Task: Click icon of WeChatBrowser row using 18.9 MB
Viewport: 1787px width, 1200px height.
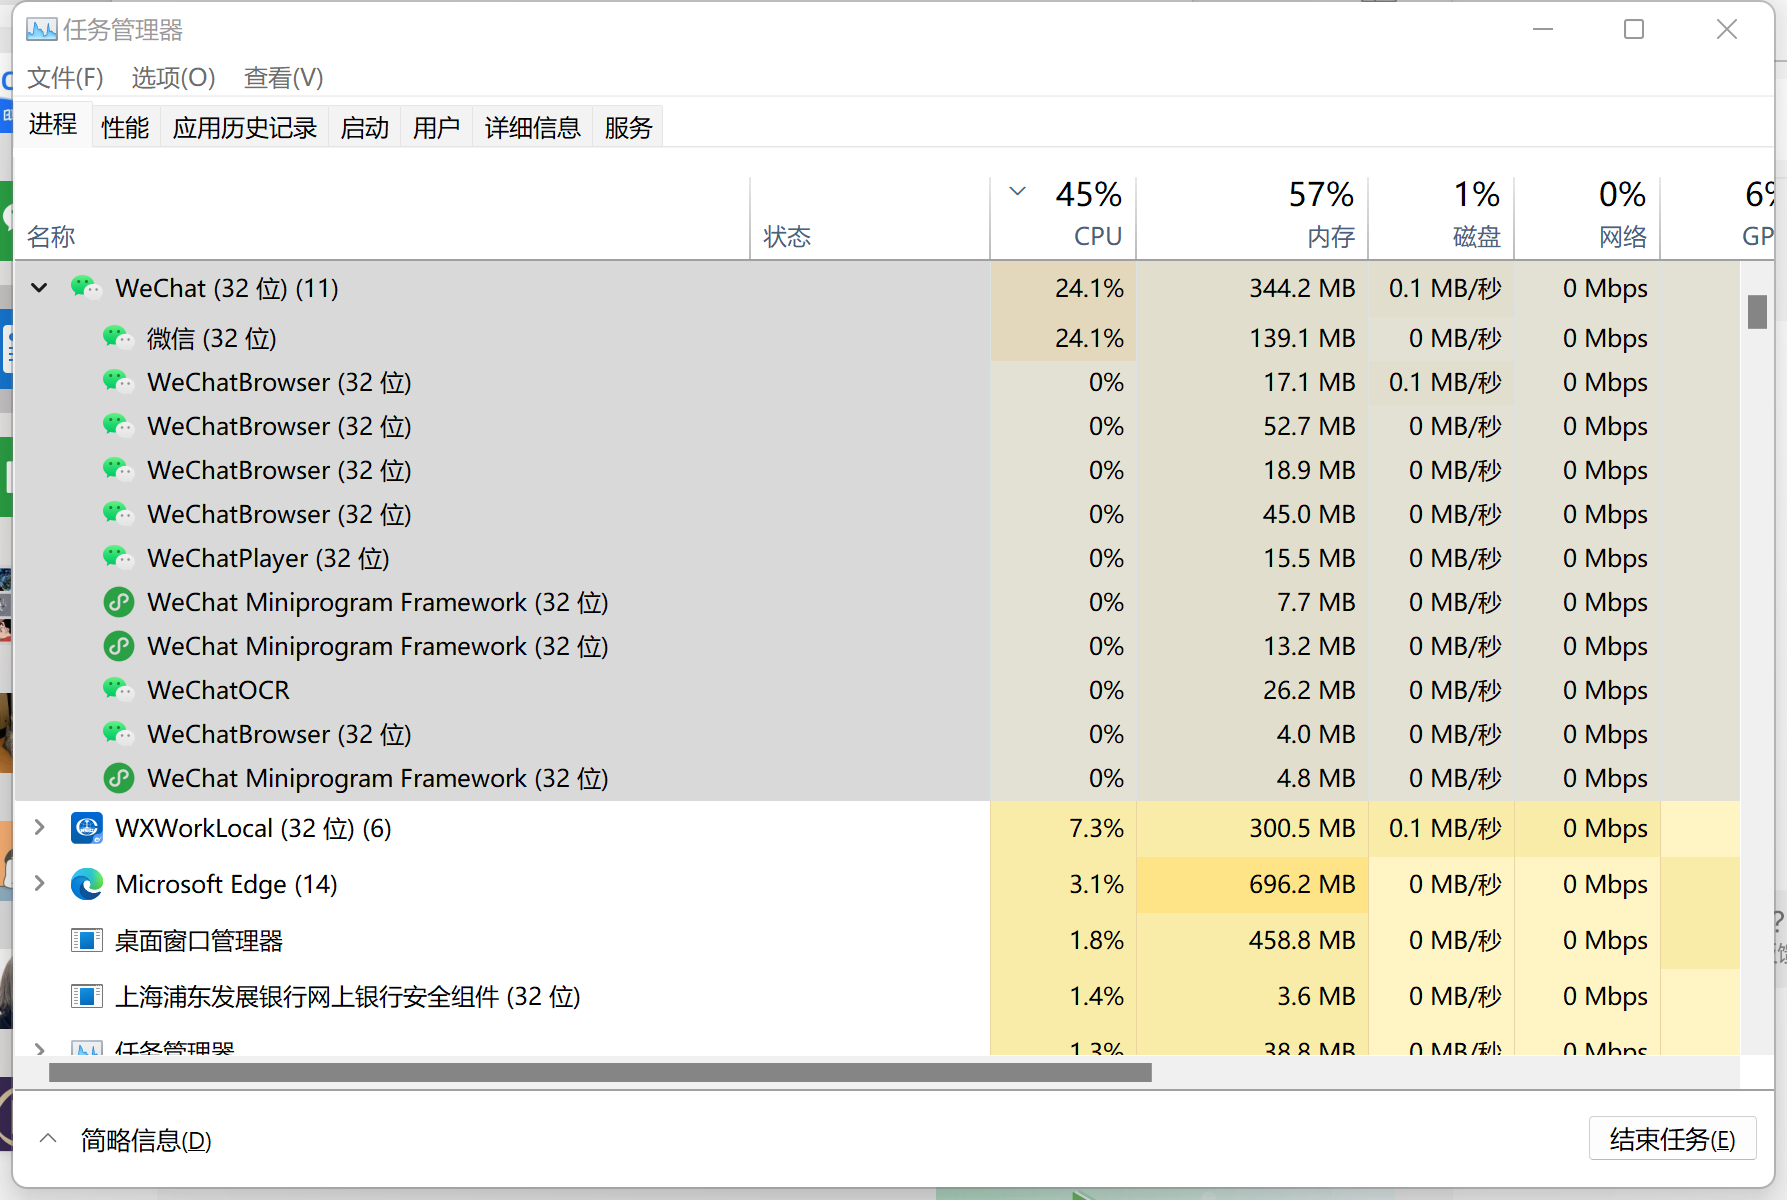Action: click(x=119, y=470)
